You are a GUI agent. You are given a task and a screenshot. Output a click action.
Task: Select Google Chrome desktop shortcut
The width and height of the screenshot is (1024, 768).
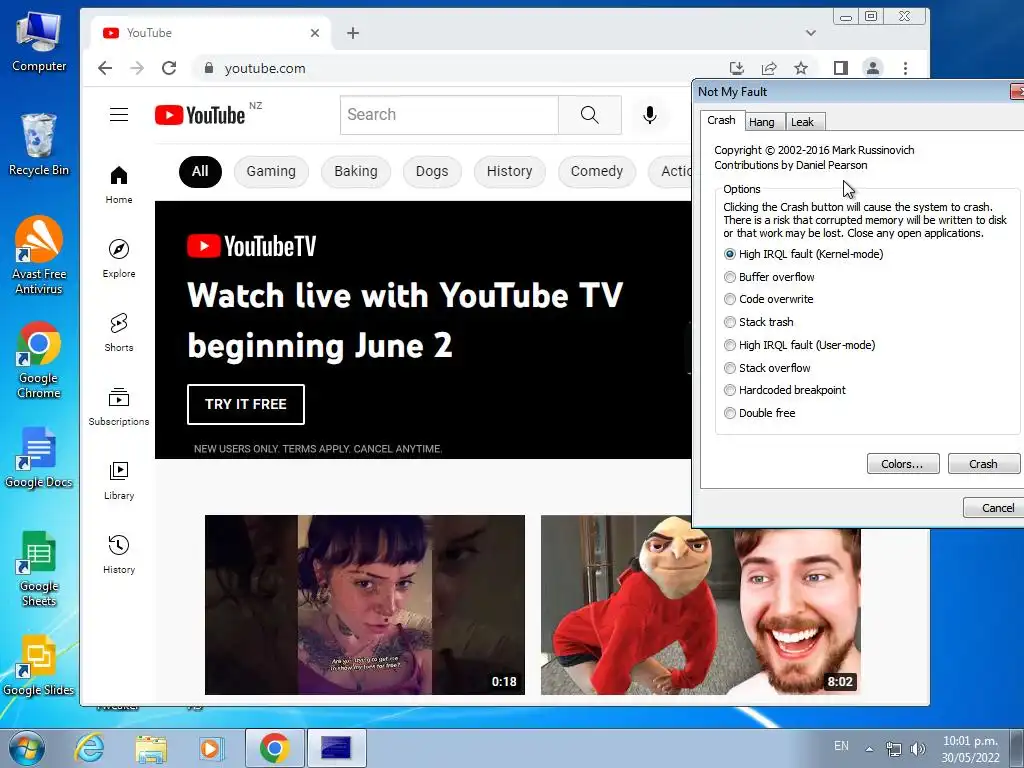(x=39, y=359)
